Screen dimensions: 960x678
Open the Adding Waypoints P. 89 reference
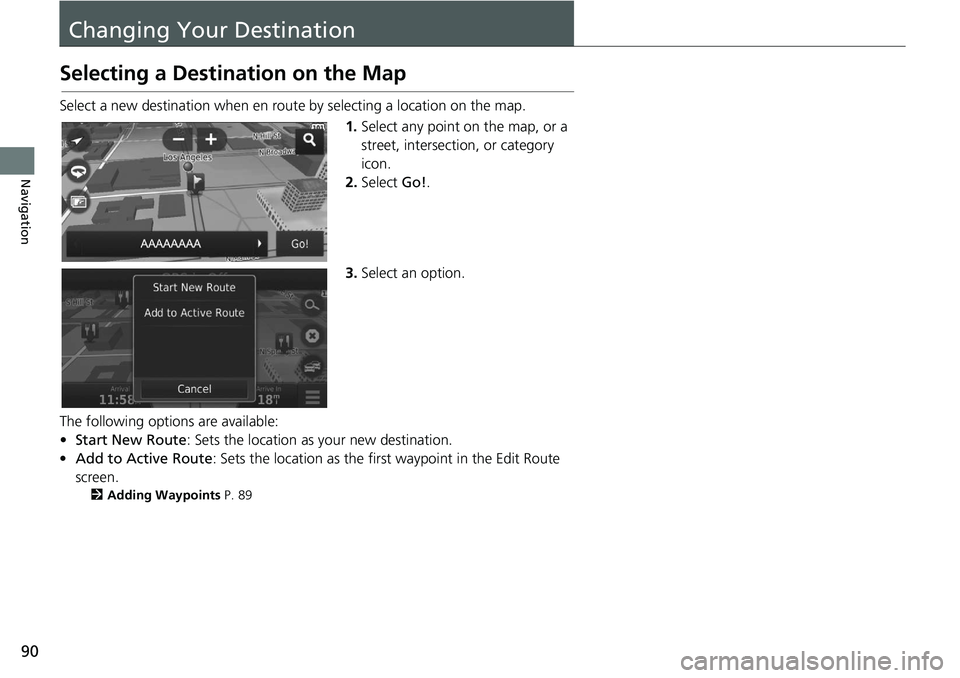point(171,495)
